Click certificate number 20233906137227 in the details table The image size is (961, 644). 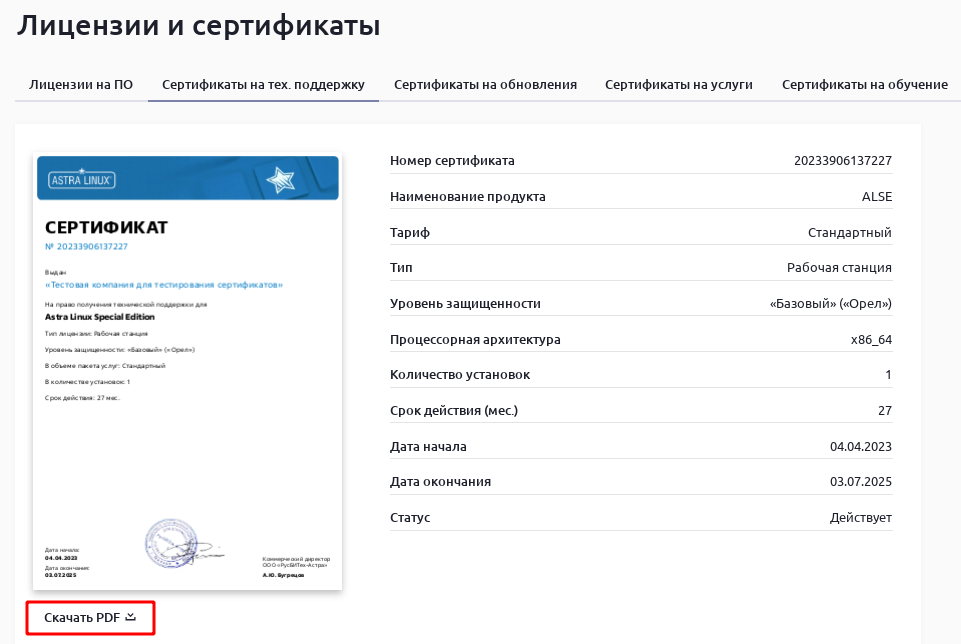click(842, 161)
